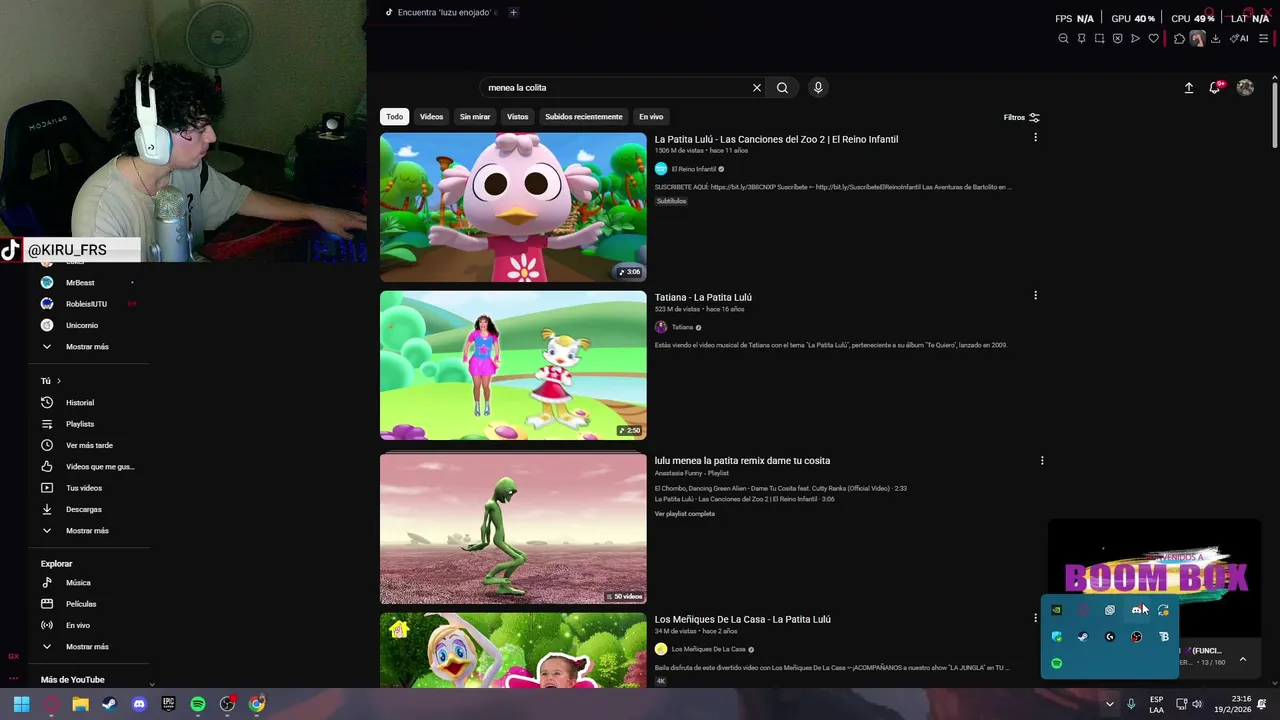Open options menu for La Patita Lulú video
The width and height of the screenshot is (1280, 720).
point(1035,137)
